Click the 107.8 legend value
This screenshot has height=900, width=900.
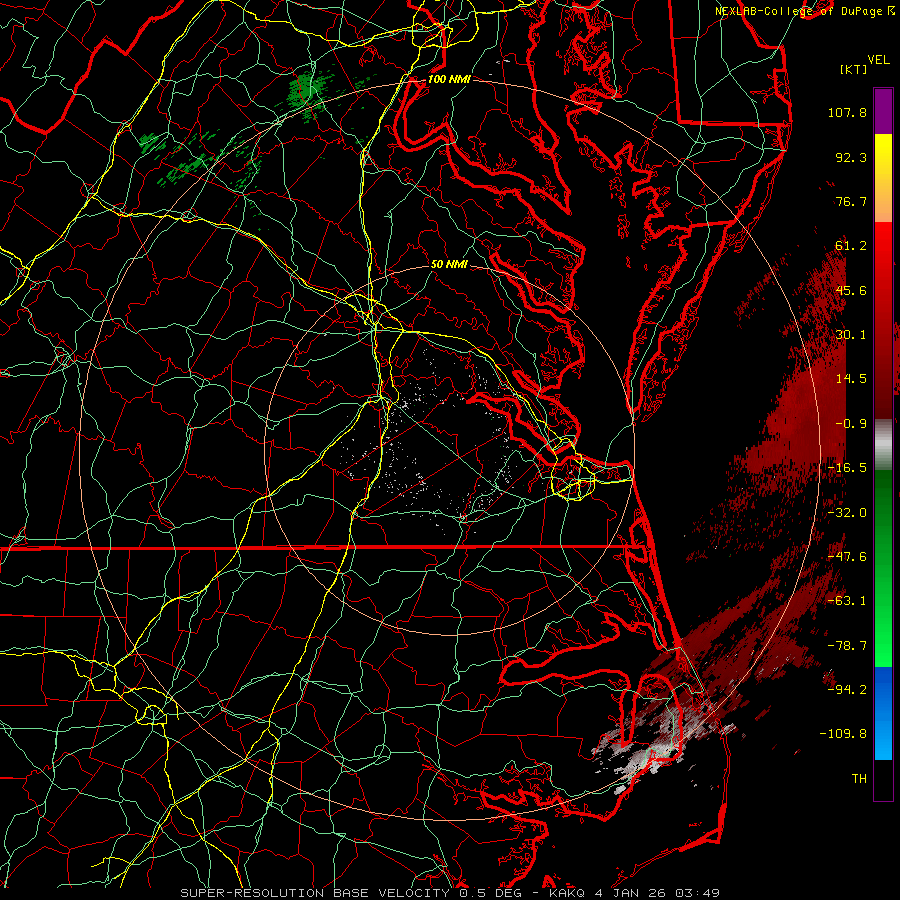pos(847,112)
